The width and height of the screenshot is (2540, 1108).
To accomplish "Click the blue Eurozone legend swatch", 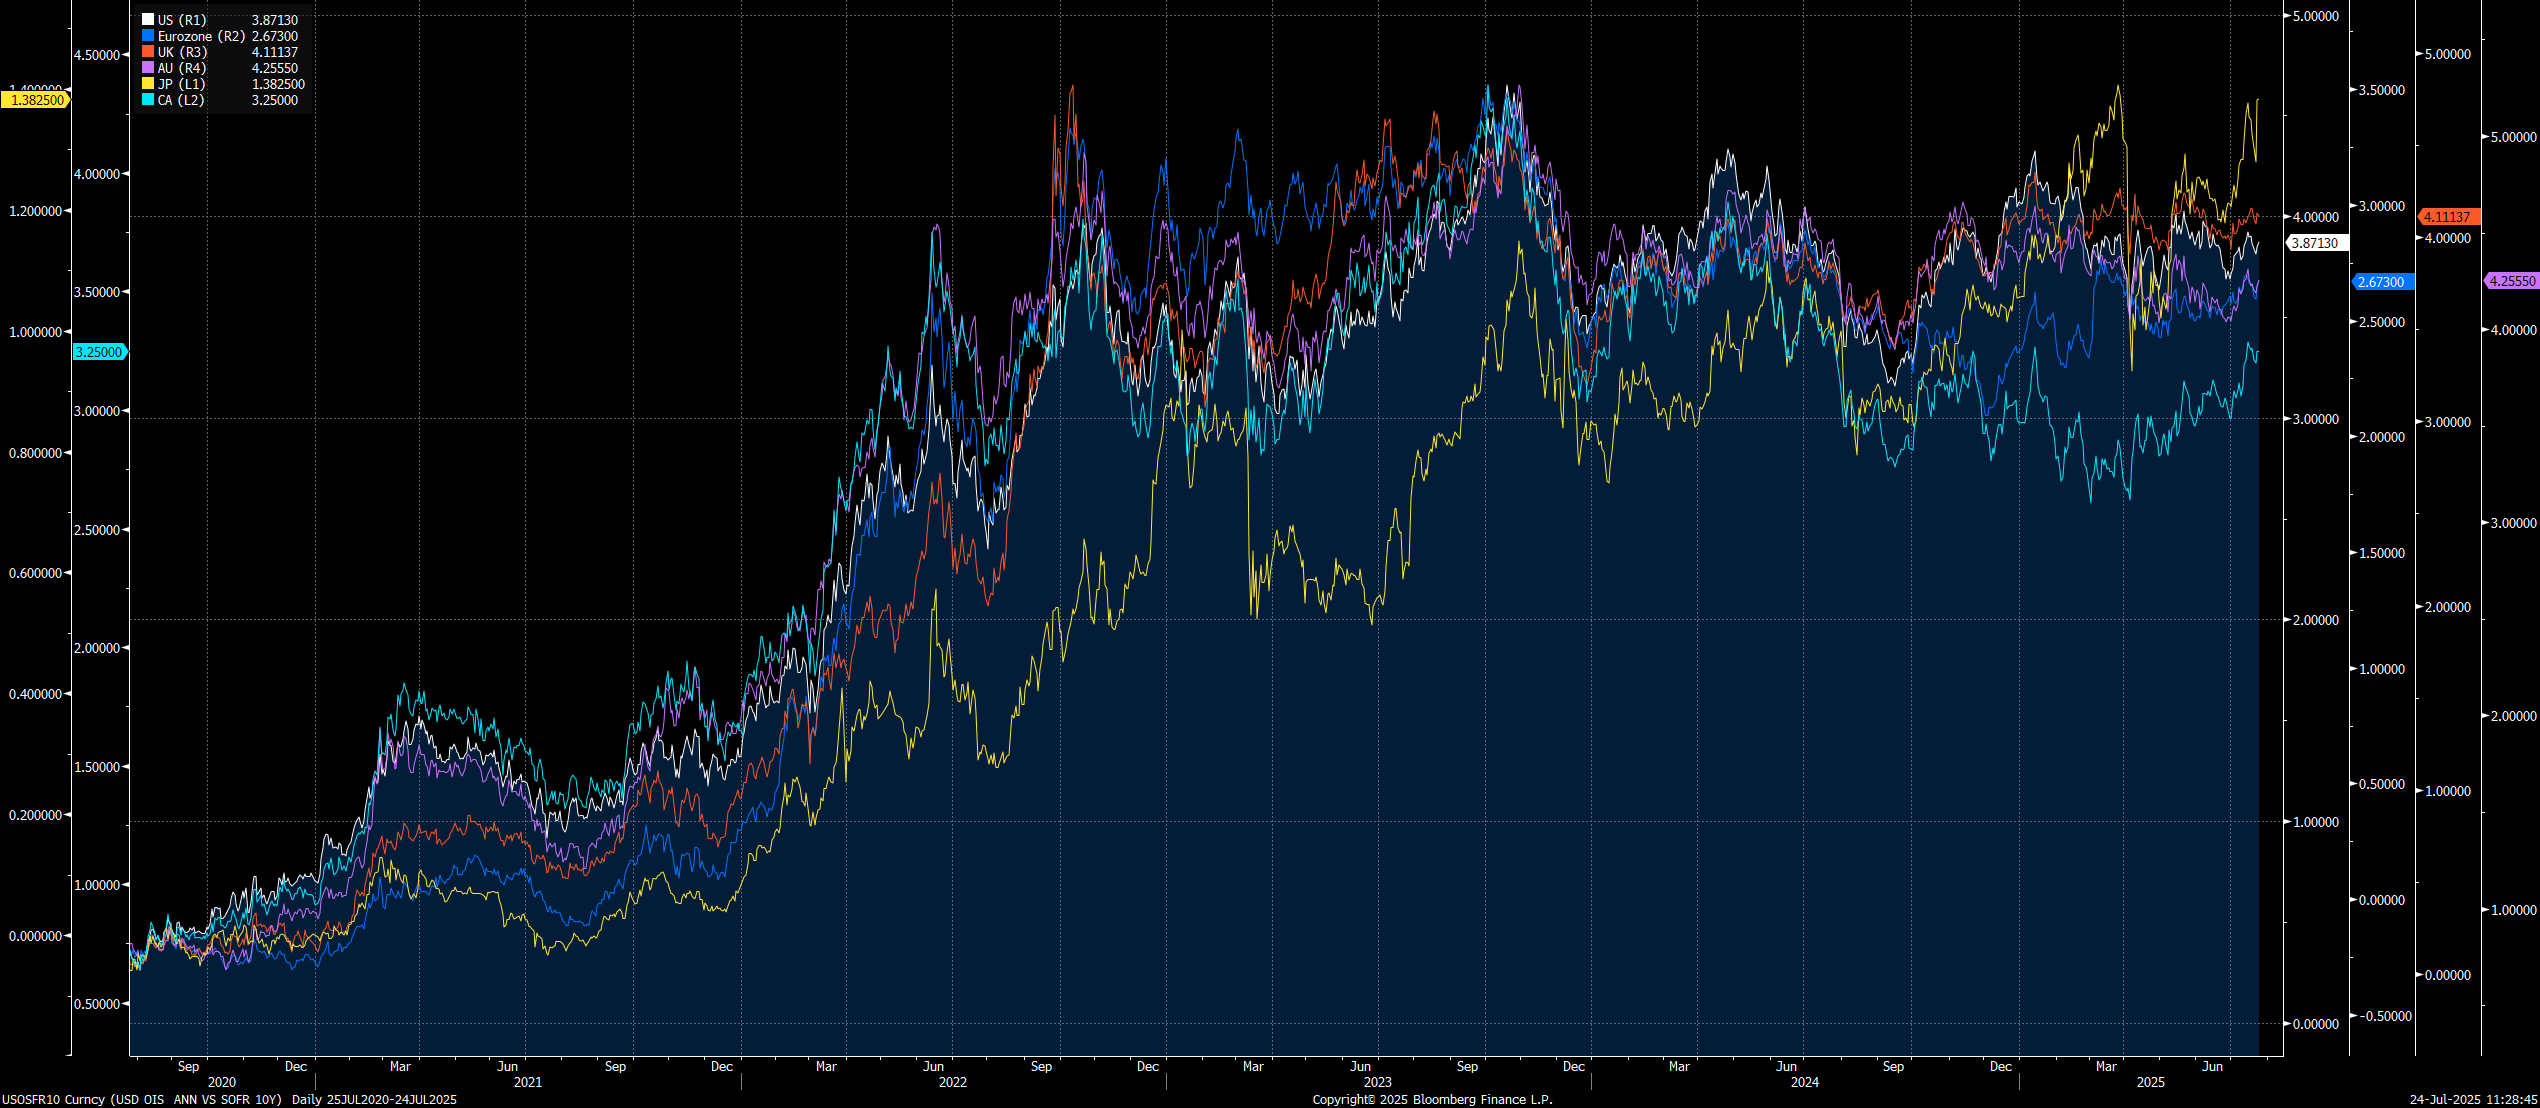I will (x=148, y=36).
